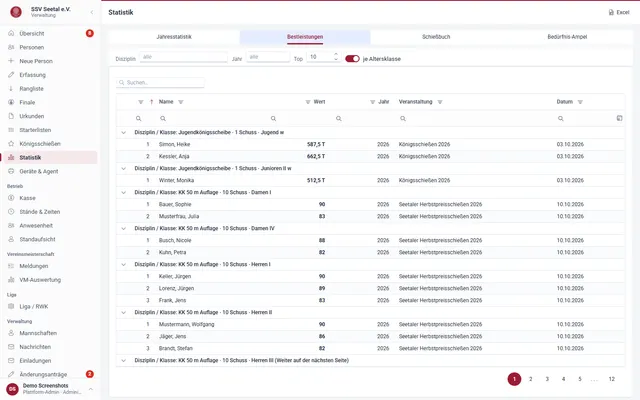The width and height of the screenshot is (640, 400).
Task: Open VM-Auswertung chart icon
Action: pos(11,280)
